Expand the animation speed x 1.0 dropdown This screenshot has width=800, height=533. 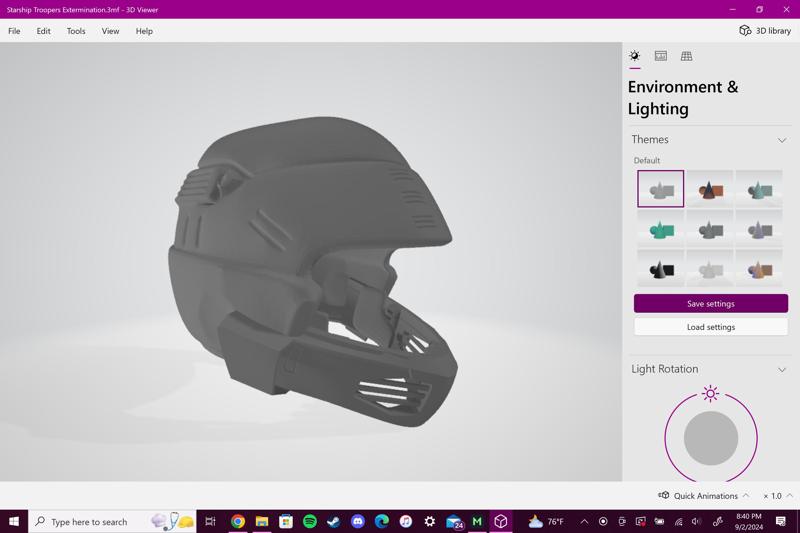click(778, 496)
